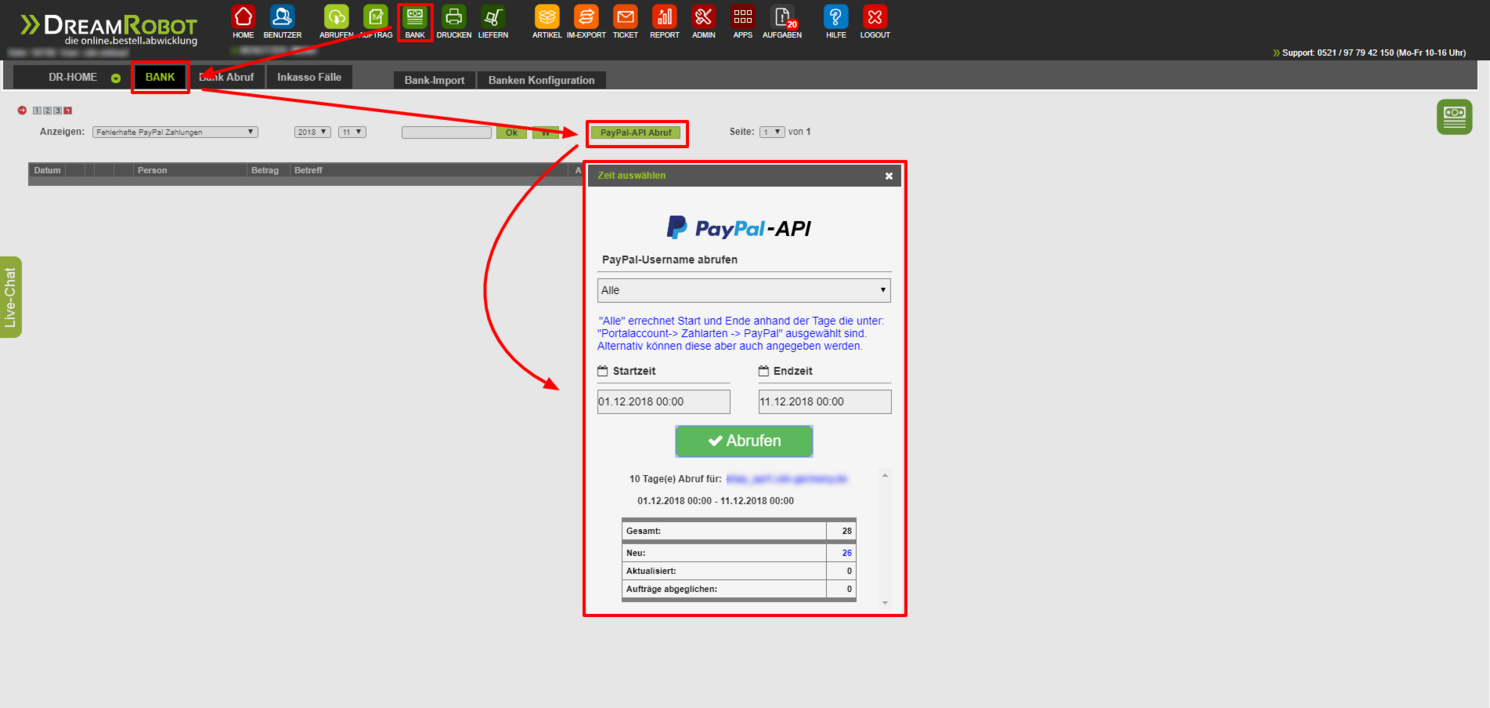Click the red arrow icon above Anzeigen
The image size is (1490, 708).
(x=22, y=110)
